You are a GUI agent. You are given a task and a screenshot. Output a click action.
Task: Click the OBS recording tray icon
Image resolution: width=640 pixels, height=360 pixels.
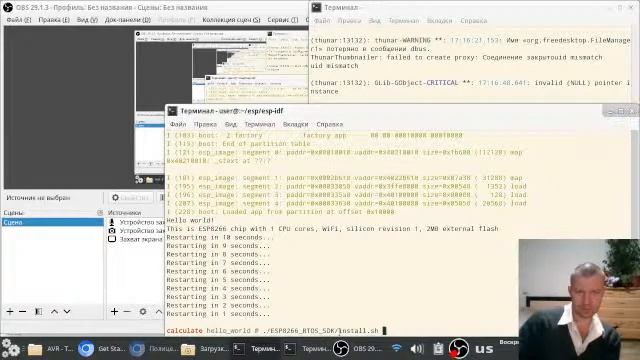pos(459,349)
